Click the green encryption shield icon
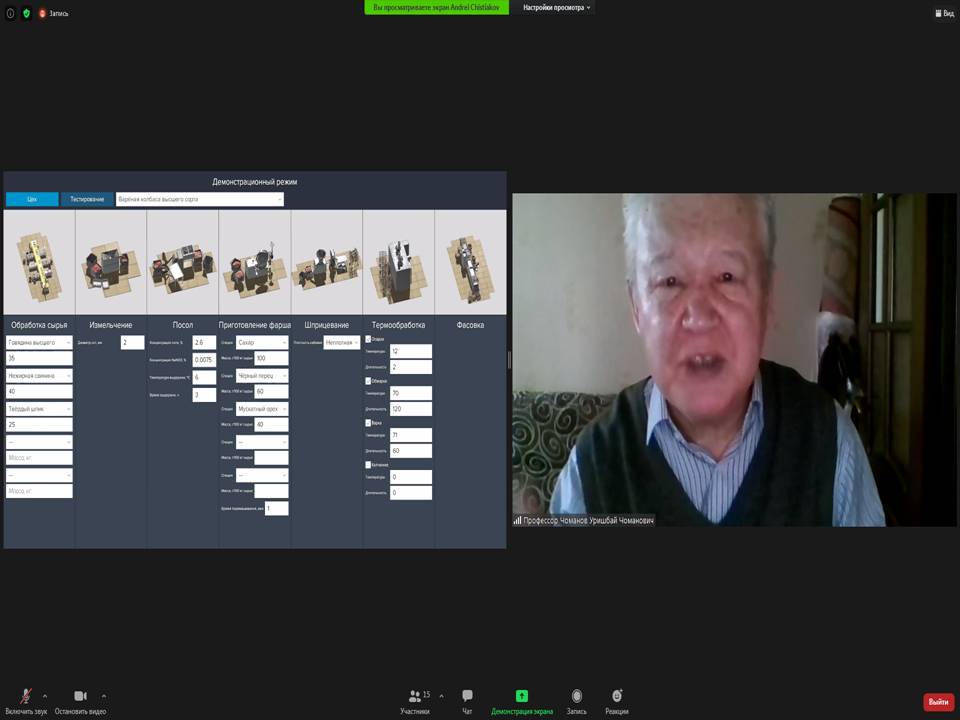The height and width of the screenshot is (720, 960). 27,13
